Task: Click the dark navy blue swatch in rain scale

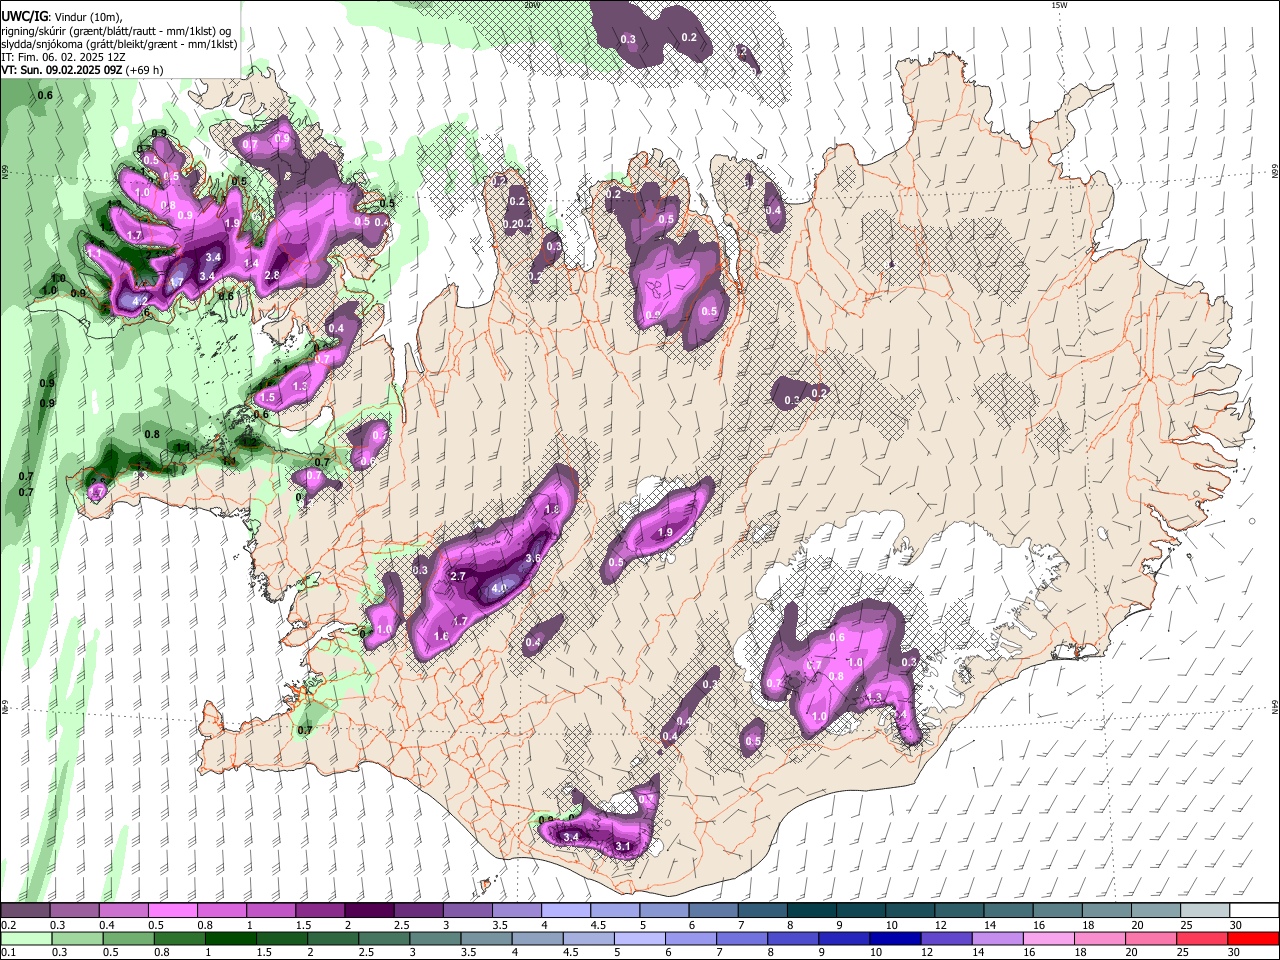Action: [893, 938]
